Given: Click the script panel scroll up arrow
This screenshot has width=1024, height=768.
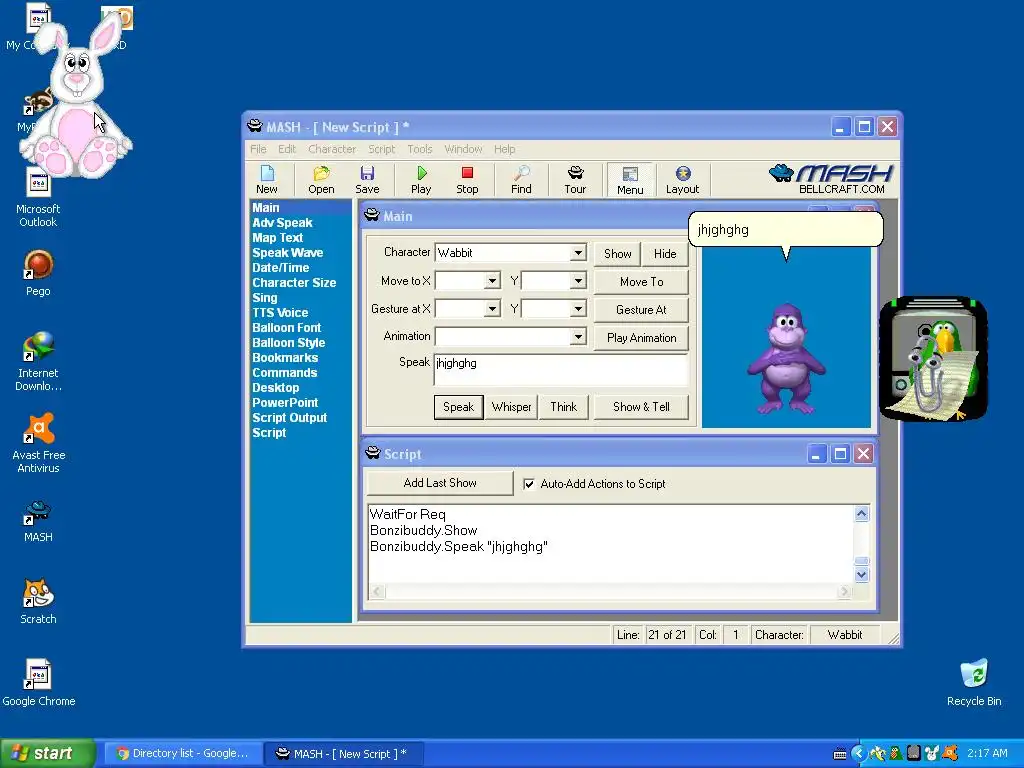Looking at the screenshot, I should pyautogui.click(x=861, y=514).
